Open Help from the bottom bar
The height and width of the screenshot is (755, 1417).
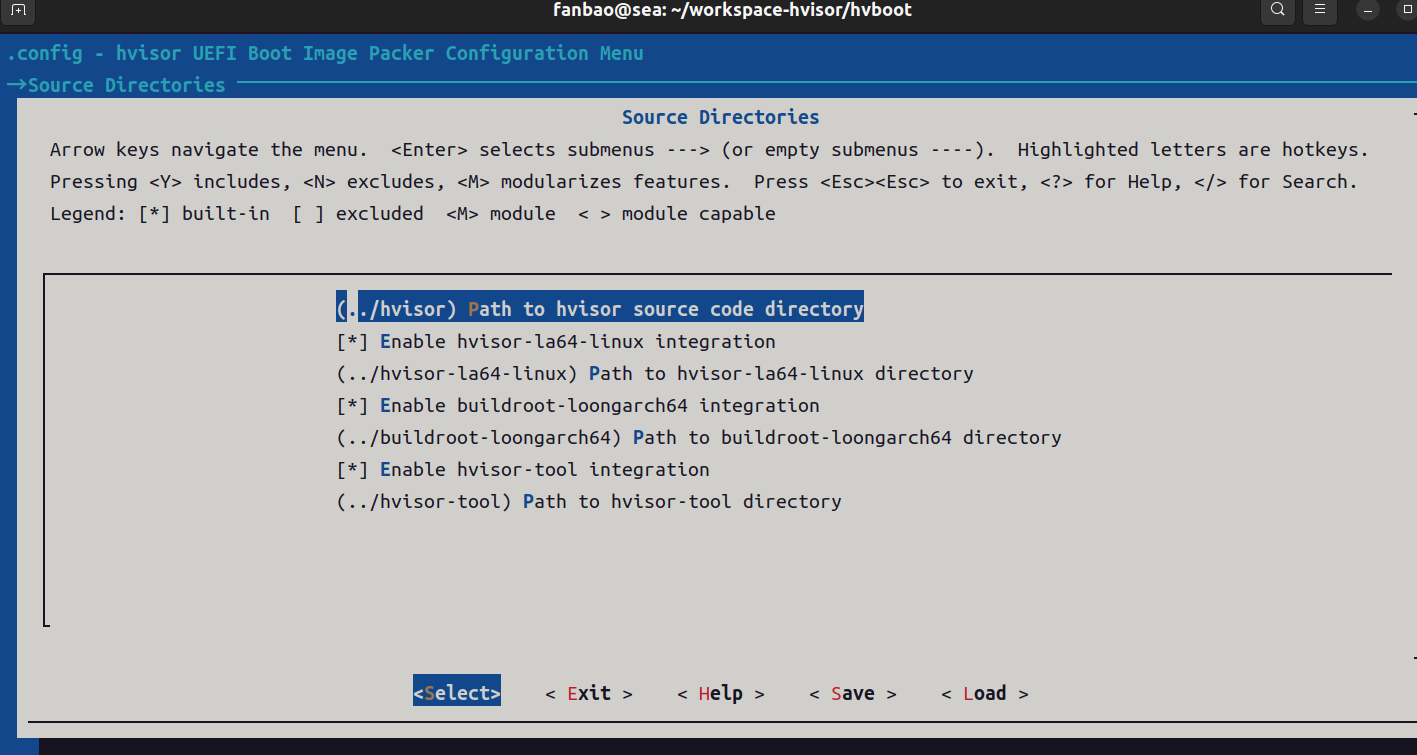(x=720, y=693)
